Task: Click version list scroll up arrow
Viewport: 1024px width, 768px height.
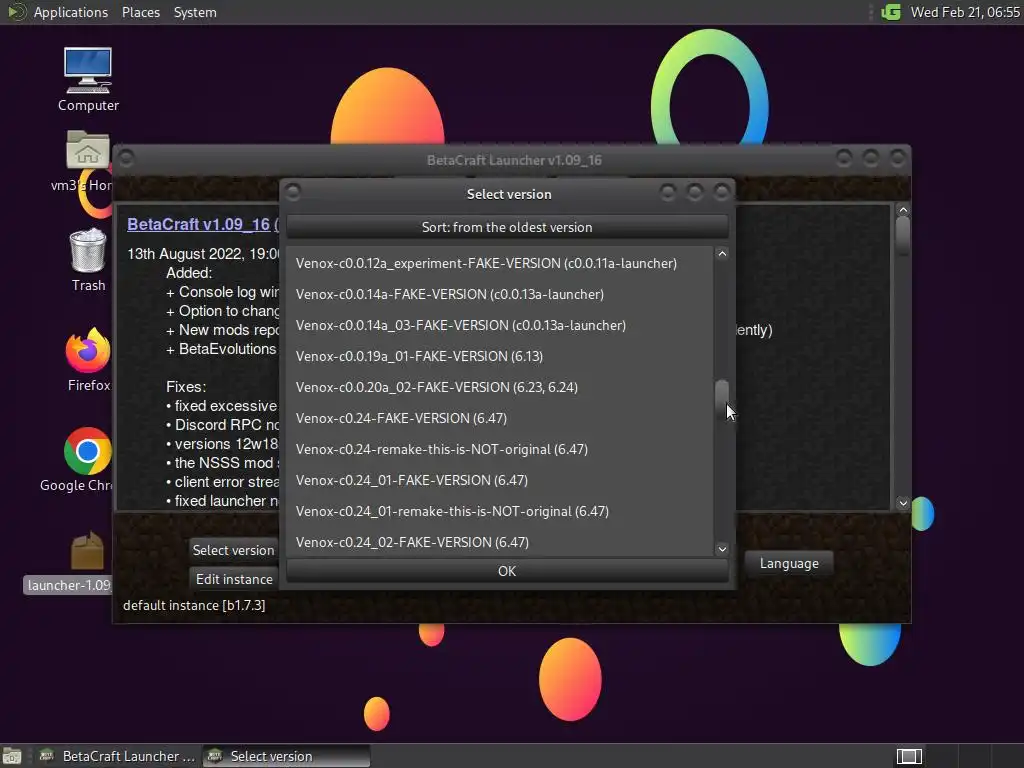Action: coord(722,254)
